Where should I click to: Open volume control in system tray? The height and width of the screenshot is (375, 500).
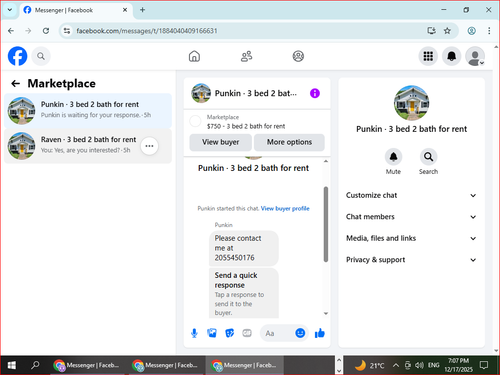419,365
